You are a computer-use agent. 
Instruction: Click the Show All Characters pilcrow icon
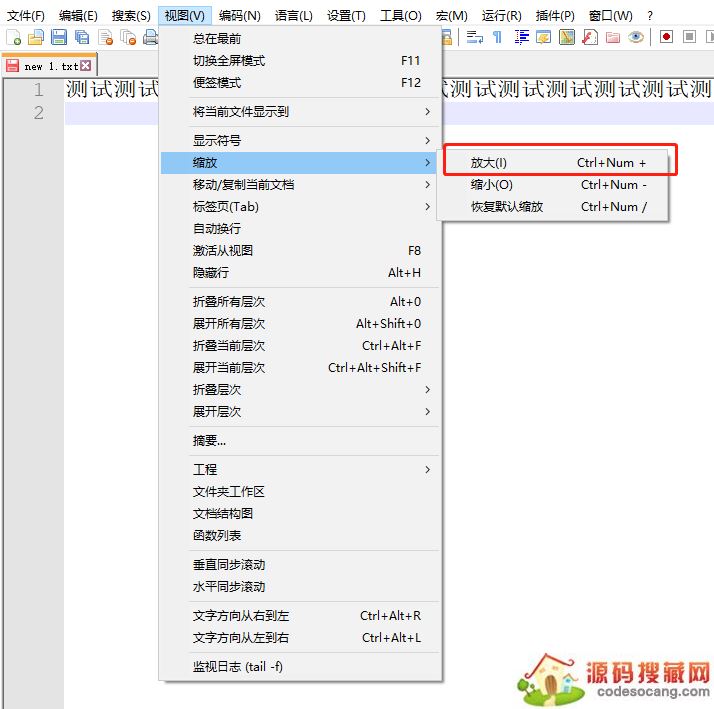click(x=498, y=38)
